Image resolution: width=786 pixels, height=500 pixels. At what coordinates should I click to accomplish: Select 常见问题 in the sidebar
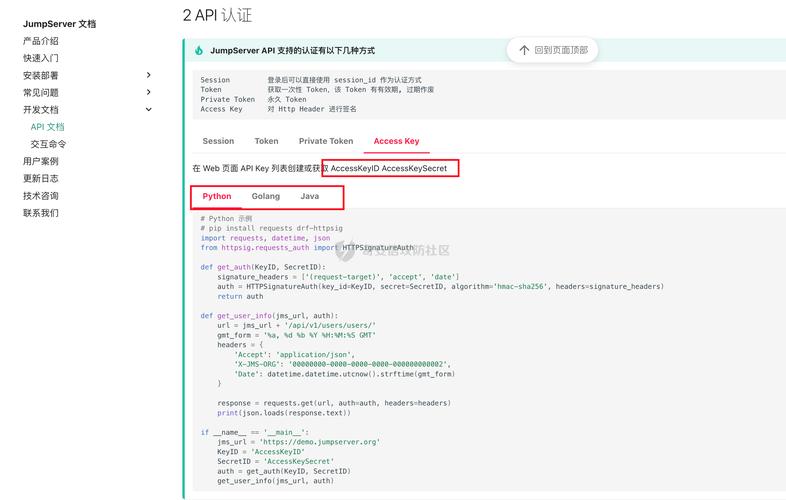[x=41, y=92]
